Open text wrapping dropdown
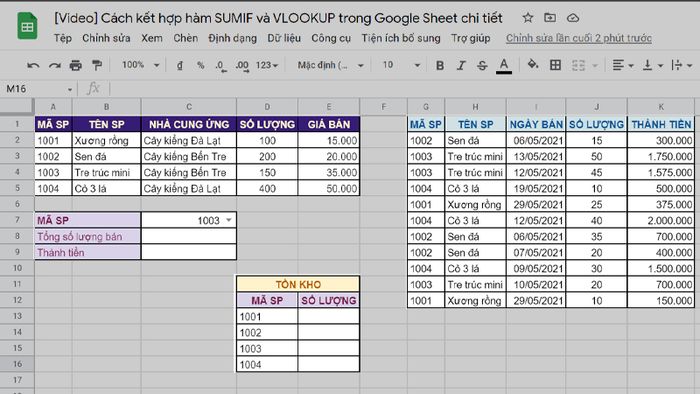The width and height of the screenshot is (700, 394). (x=682, y=66)
